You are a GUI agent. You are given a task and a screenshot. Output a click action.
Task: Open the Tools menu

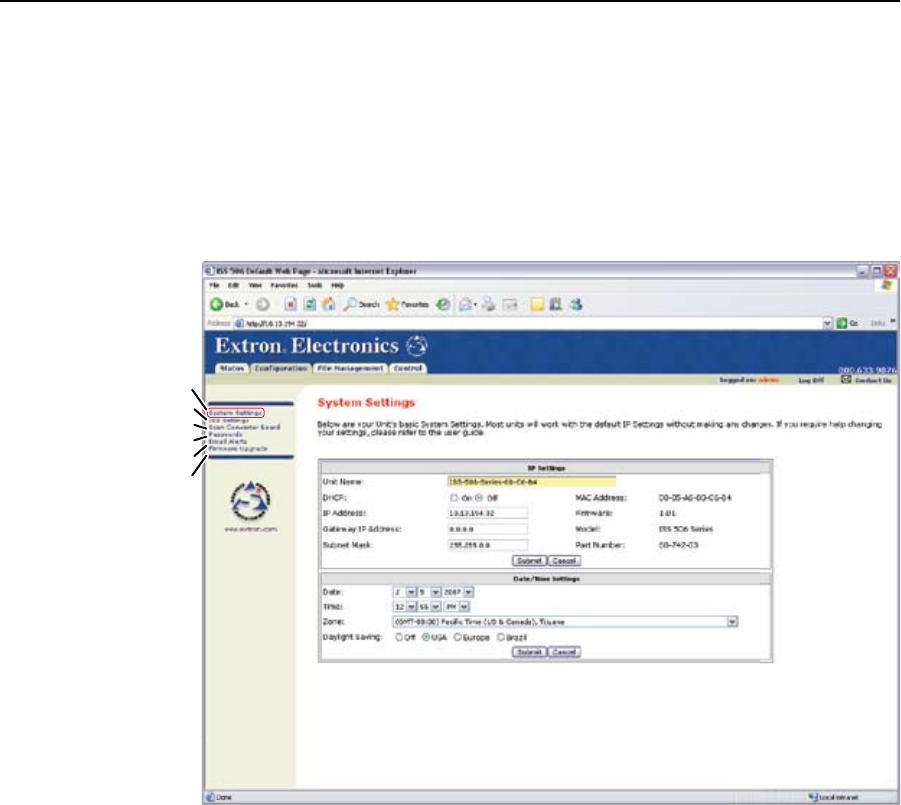[x=315, y=286]
